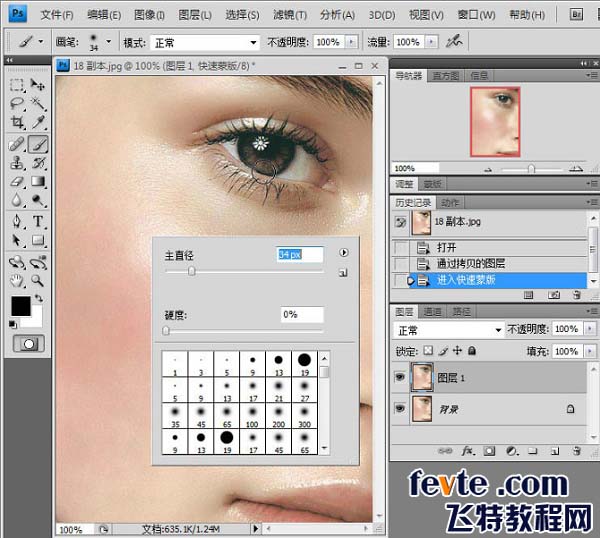
Task: Select the 打开 history state
Action: click(447, 247)
